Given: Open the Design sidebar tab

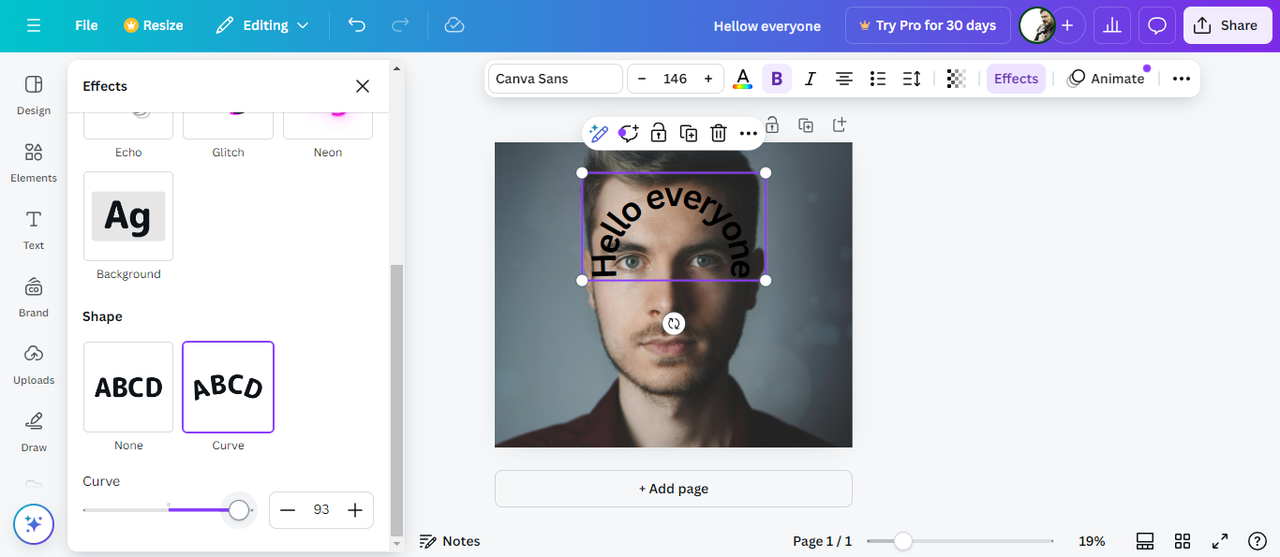Looking at the screenshot, I should 34,94.
